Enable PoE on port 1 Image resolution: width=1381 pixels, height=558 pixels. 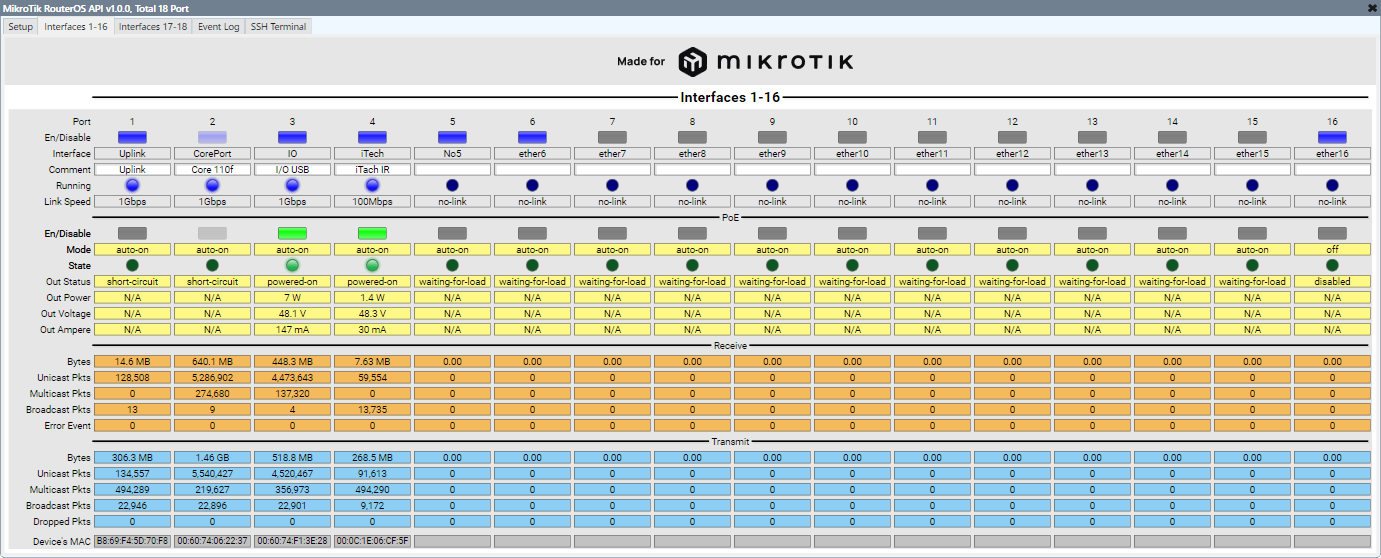pos(132,233)
